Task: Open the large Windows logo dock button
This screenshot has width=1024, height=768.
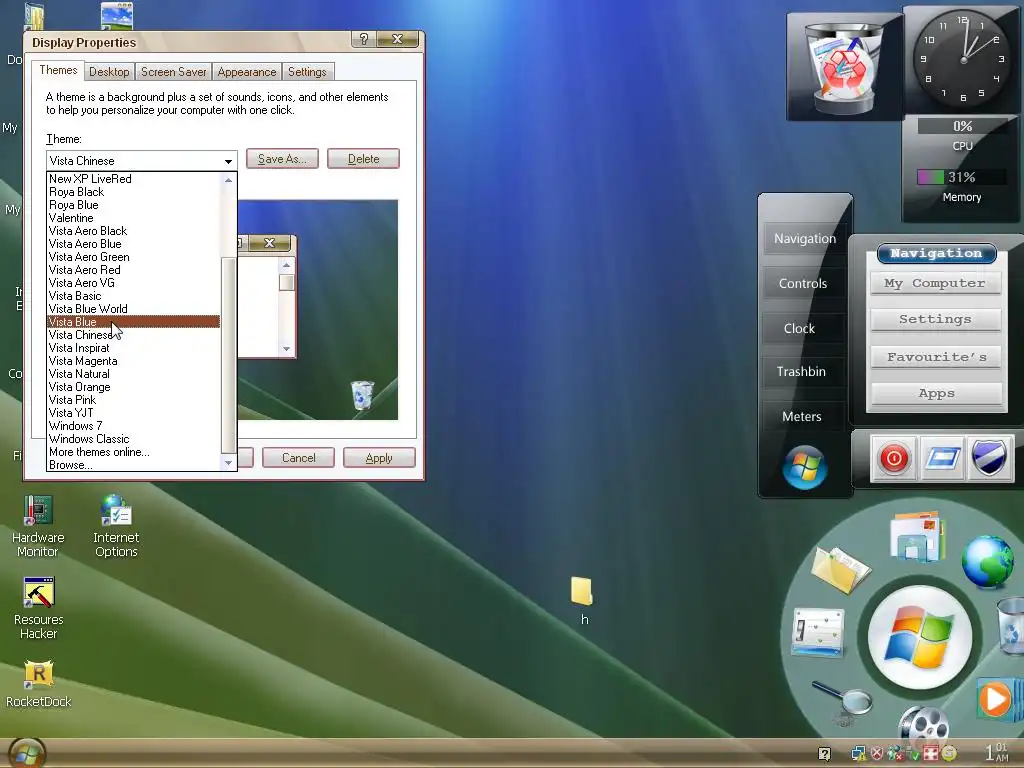Action: point(920,637)
